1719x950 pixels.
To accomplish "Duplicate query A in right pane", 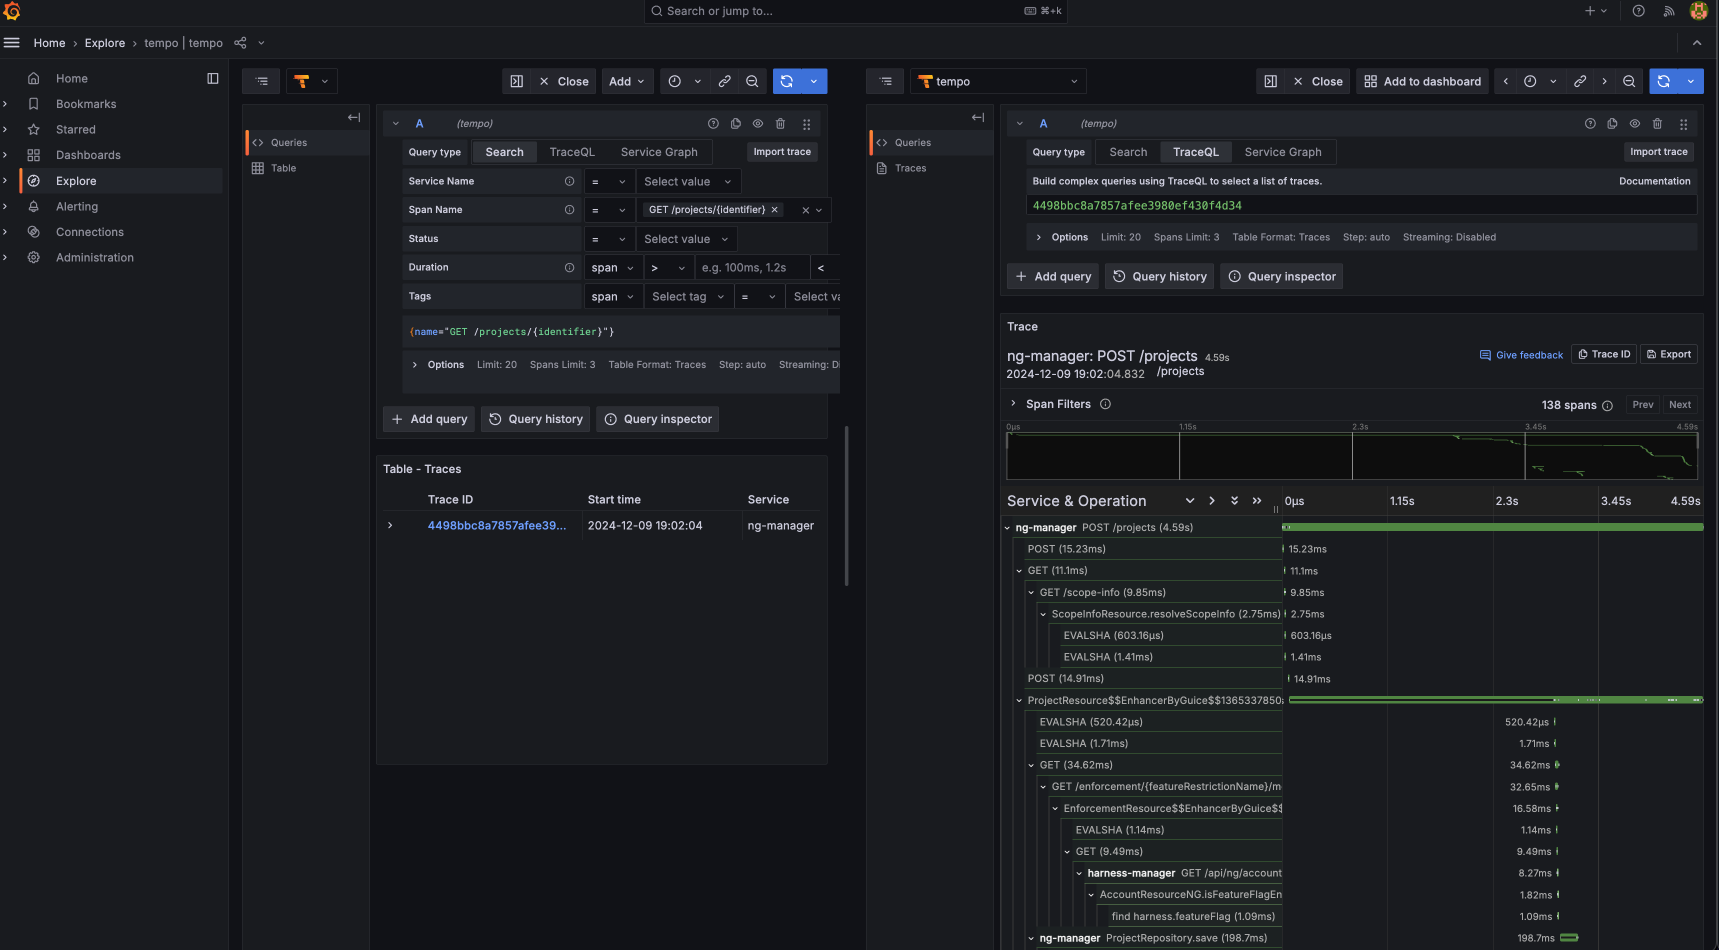I will click(1612, 124).
